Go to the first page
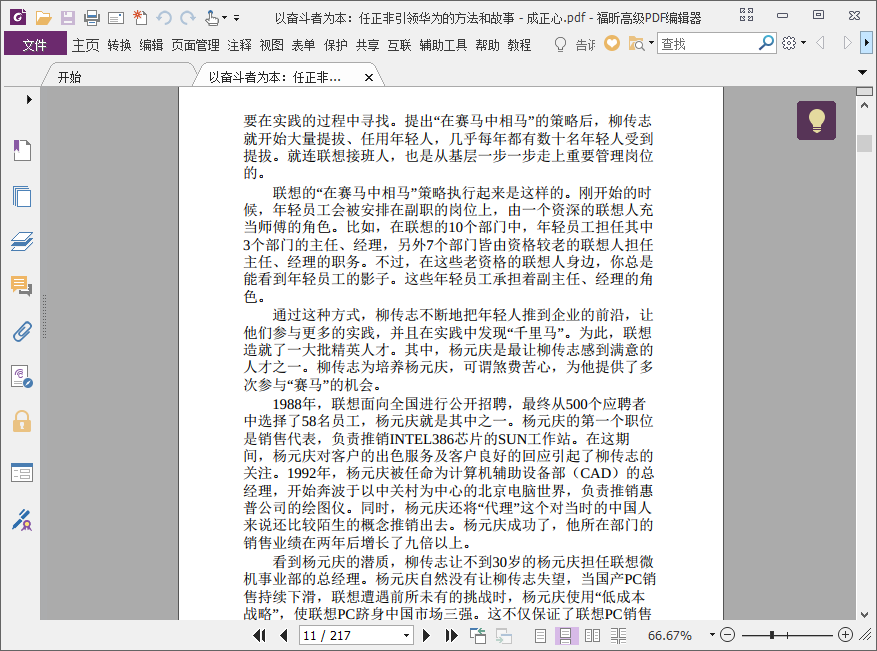877x651 pixels. (x=260, y=635)
